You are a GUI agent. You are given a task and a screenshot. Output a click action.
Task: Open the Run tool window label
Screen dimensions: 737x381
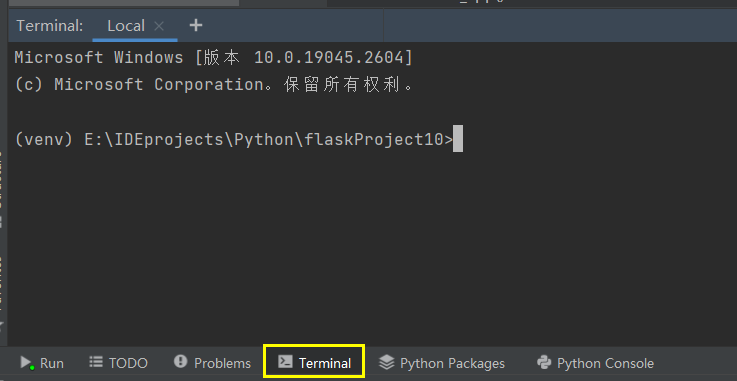(52, 363)
